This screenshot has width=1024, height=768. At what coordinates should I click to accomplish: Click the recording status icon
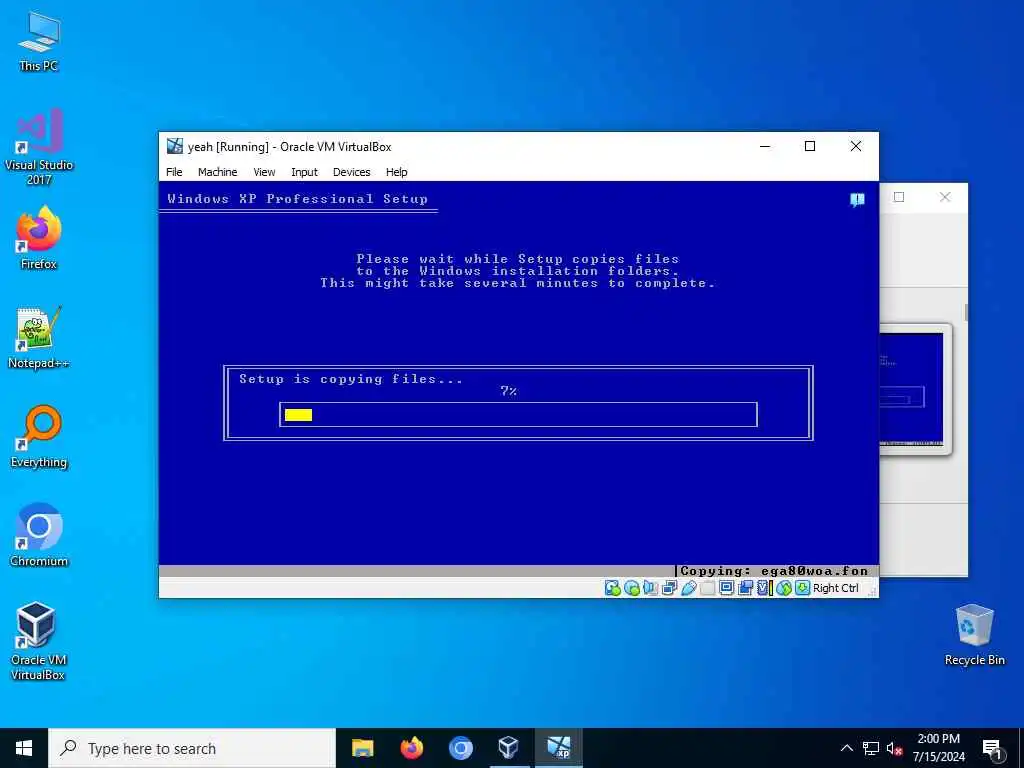[x=745, y=588]
